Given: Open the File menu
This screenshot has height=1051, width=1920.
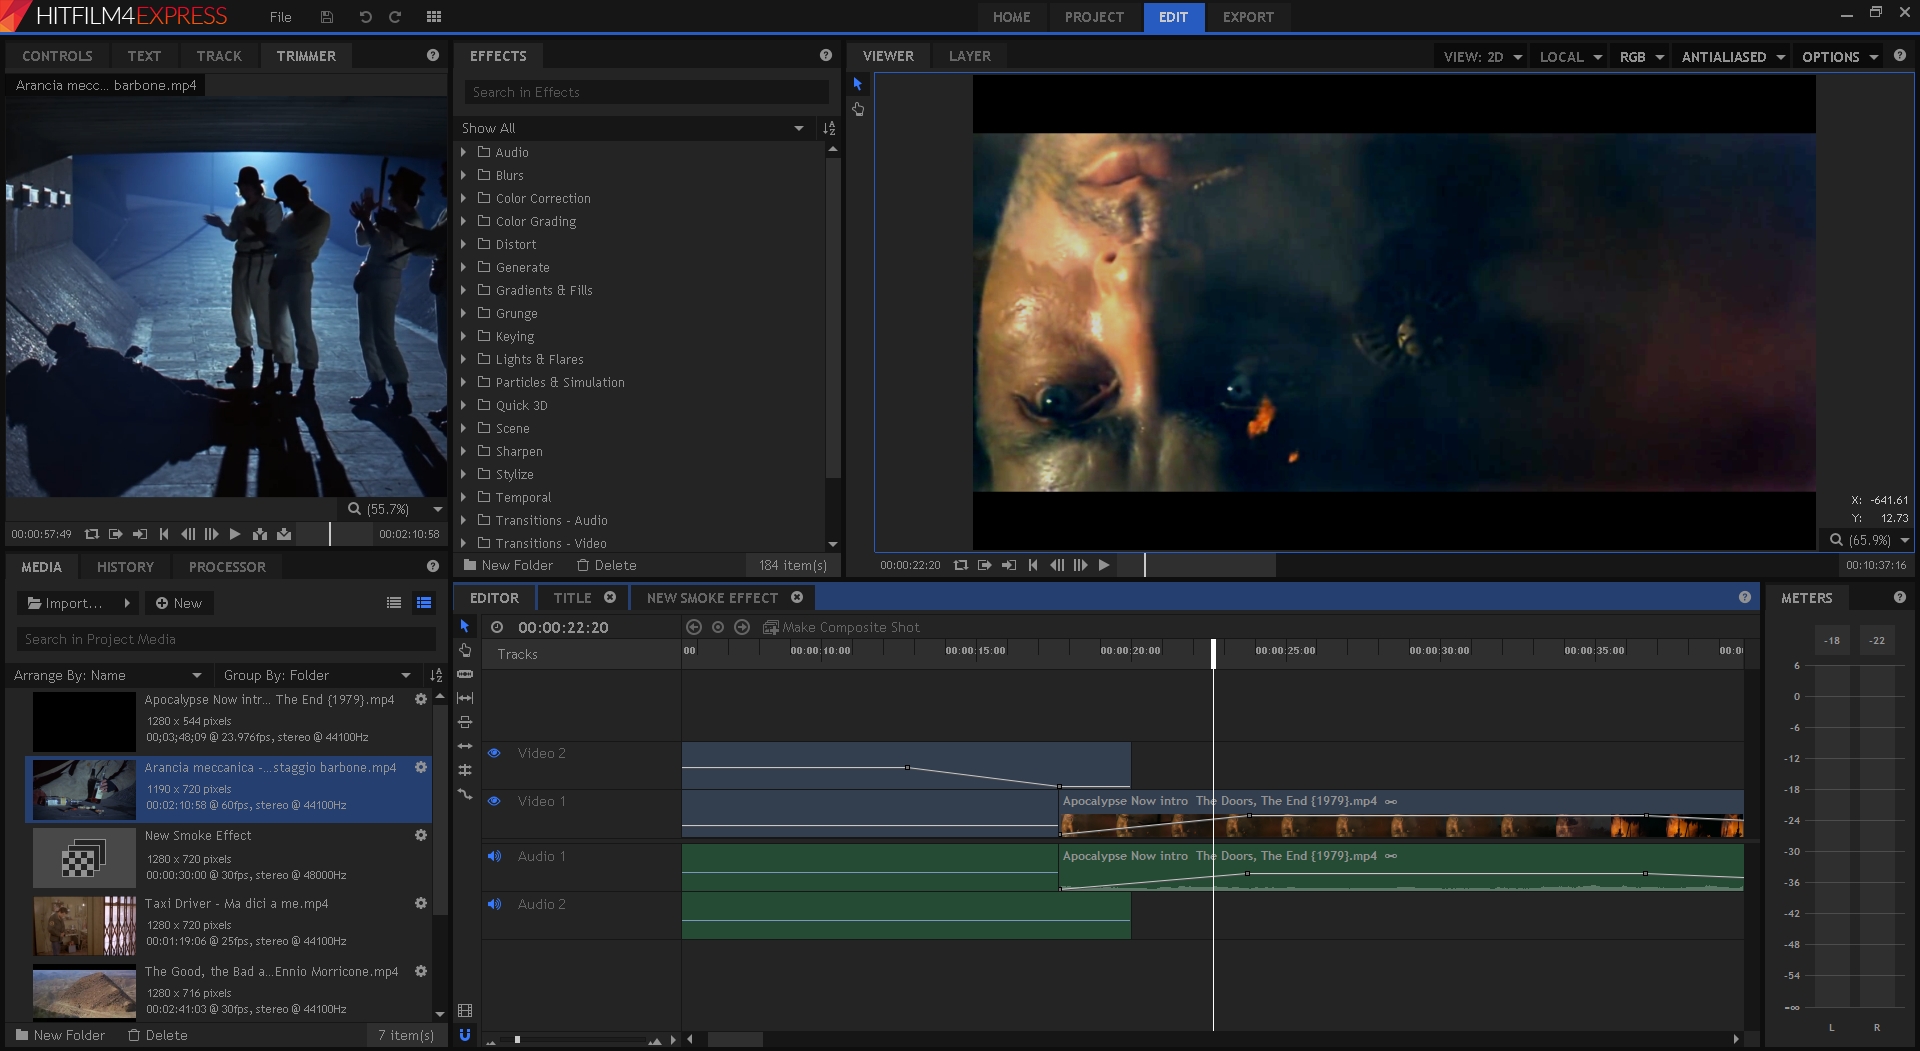Looking at the screenshot, I should [x=281, y=17].
